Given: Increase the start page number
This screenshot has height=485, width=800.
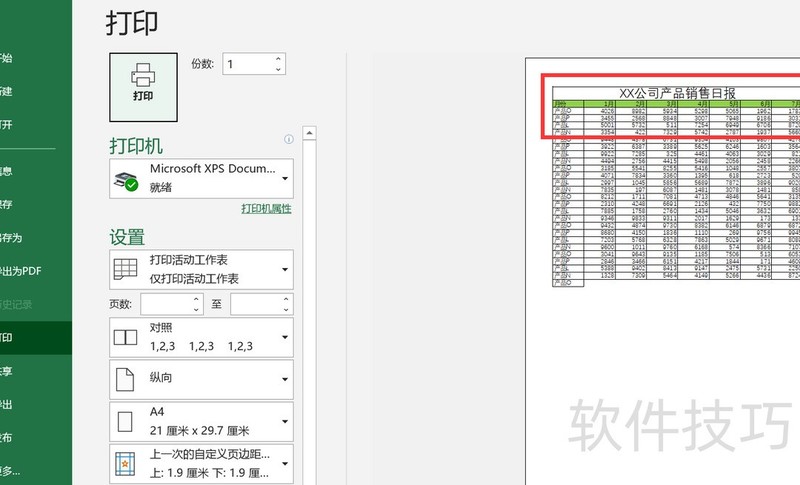Looking at the screenshot, I should click(196, 299).
